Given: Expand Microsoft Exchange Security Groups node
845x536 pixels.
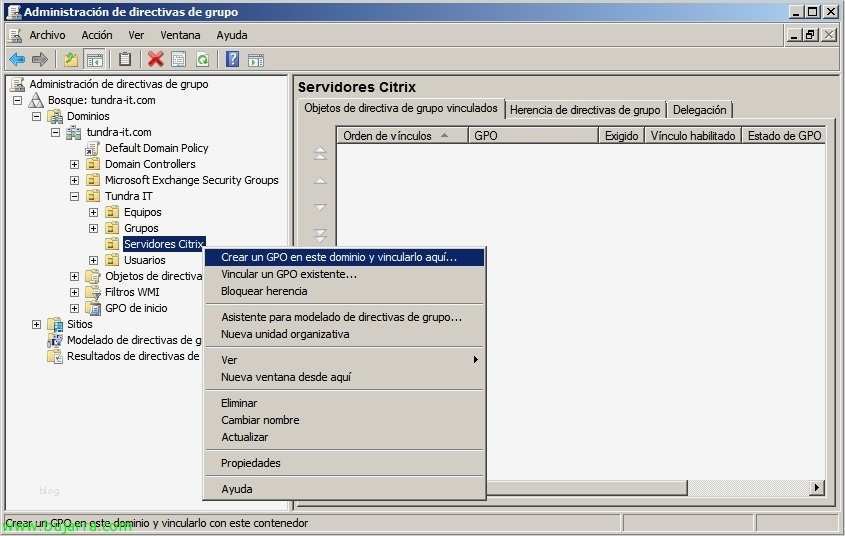Looking at the screenshot, I should pos(74,180).
